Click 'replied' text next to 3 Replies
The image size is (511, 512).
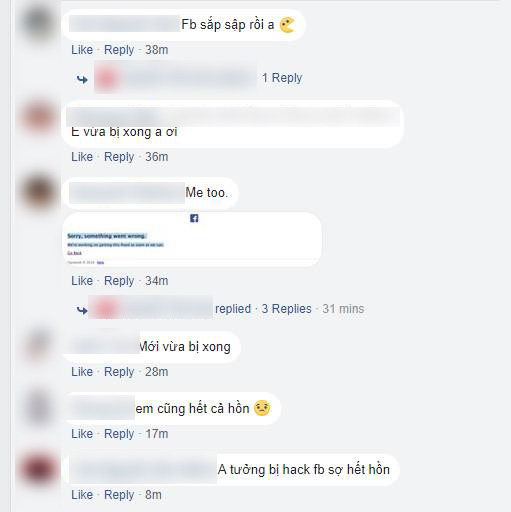point(233,309)
